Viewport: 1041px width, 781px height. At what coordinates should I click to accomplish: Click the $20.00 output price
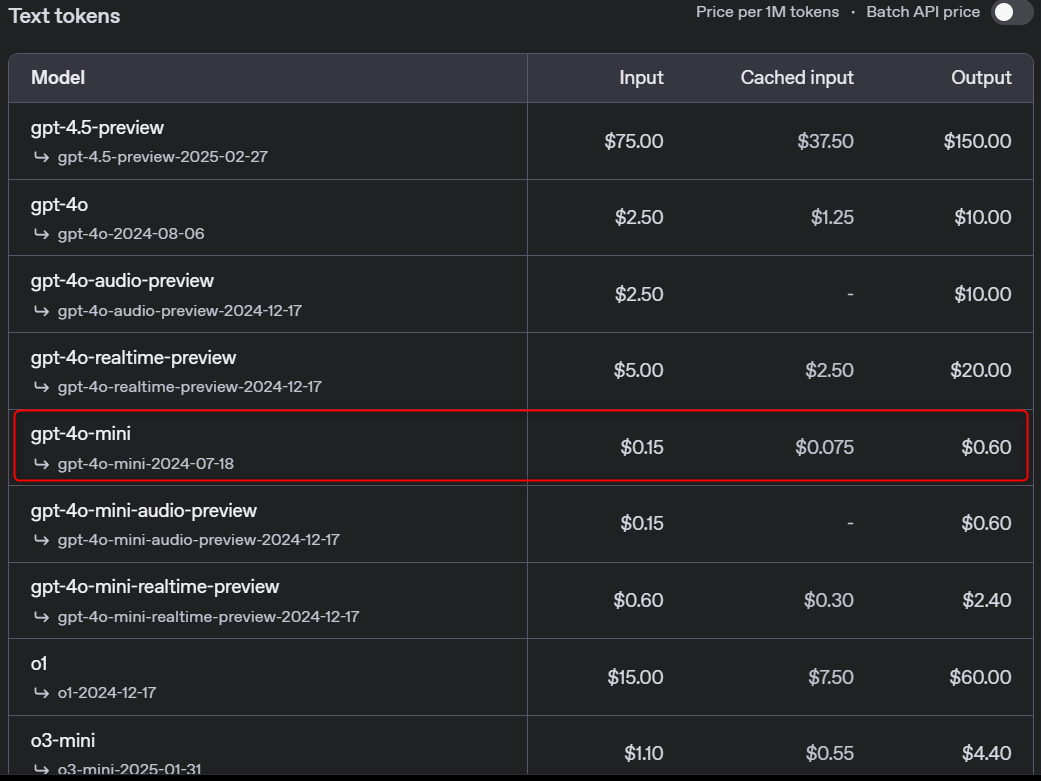(x=981, y=370)
